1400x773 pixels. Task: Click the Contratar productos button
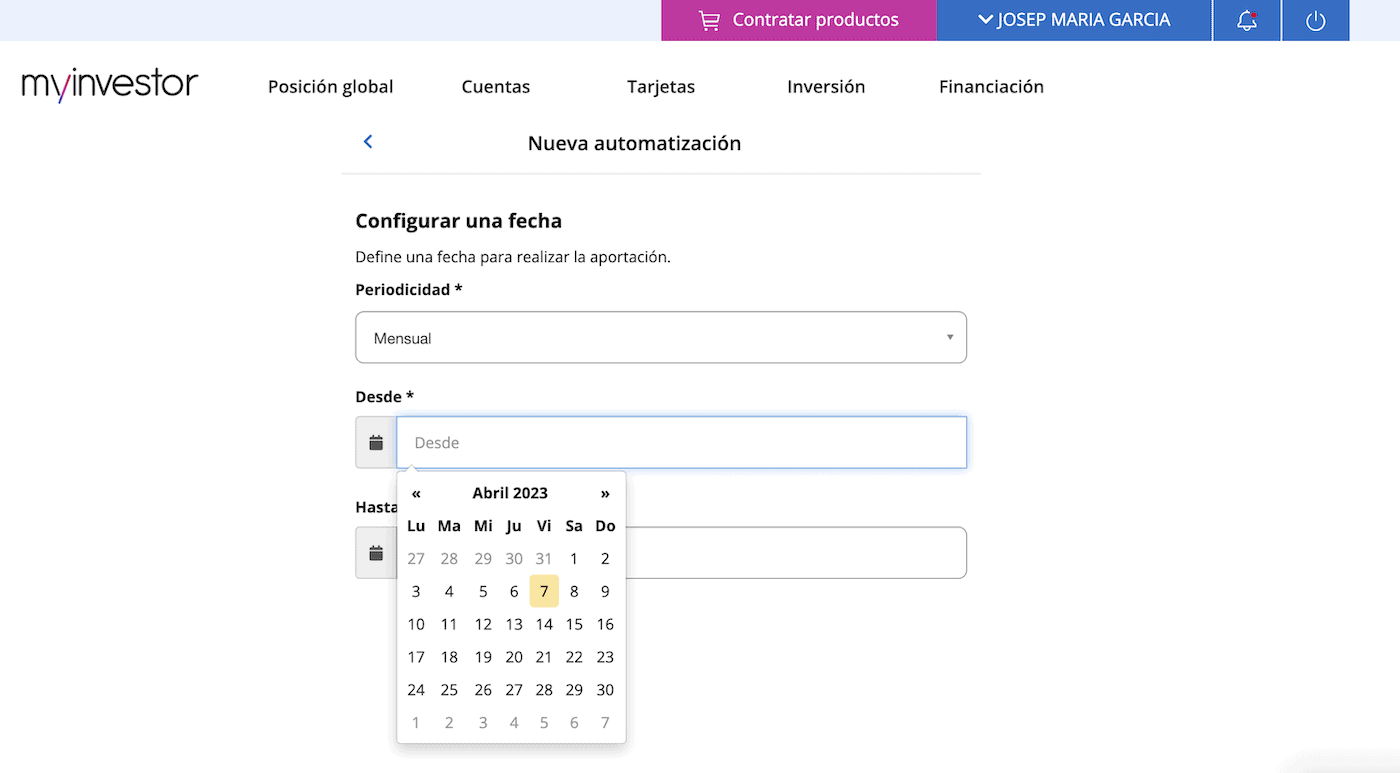coord(799,20)
